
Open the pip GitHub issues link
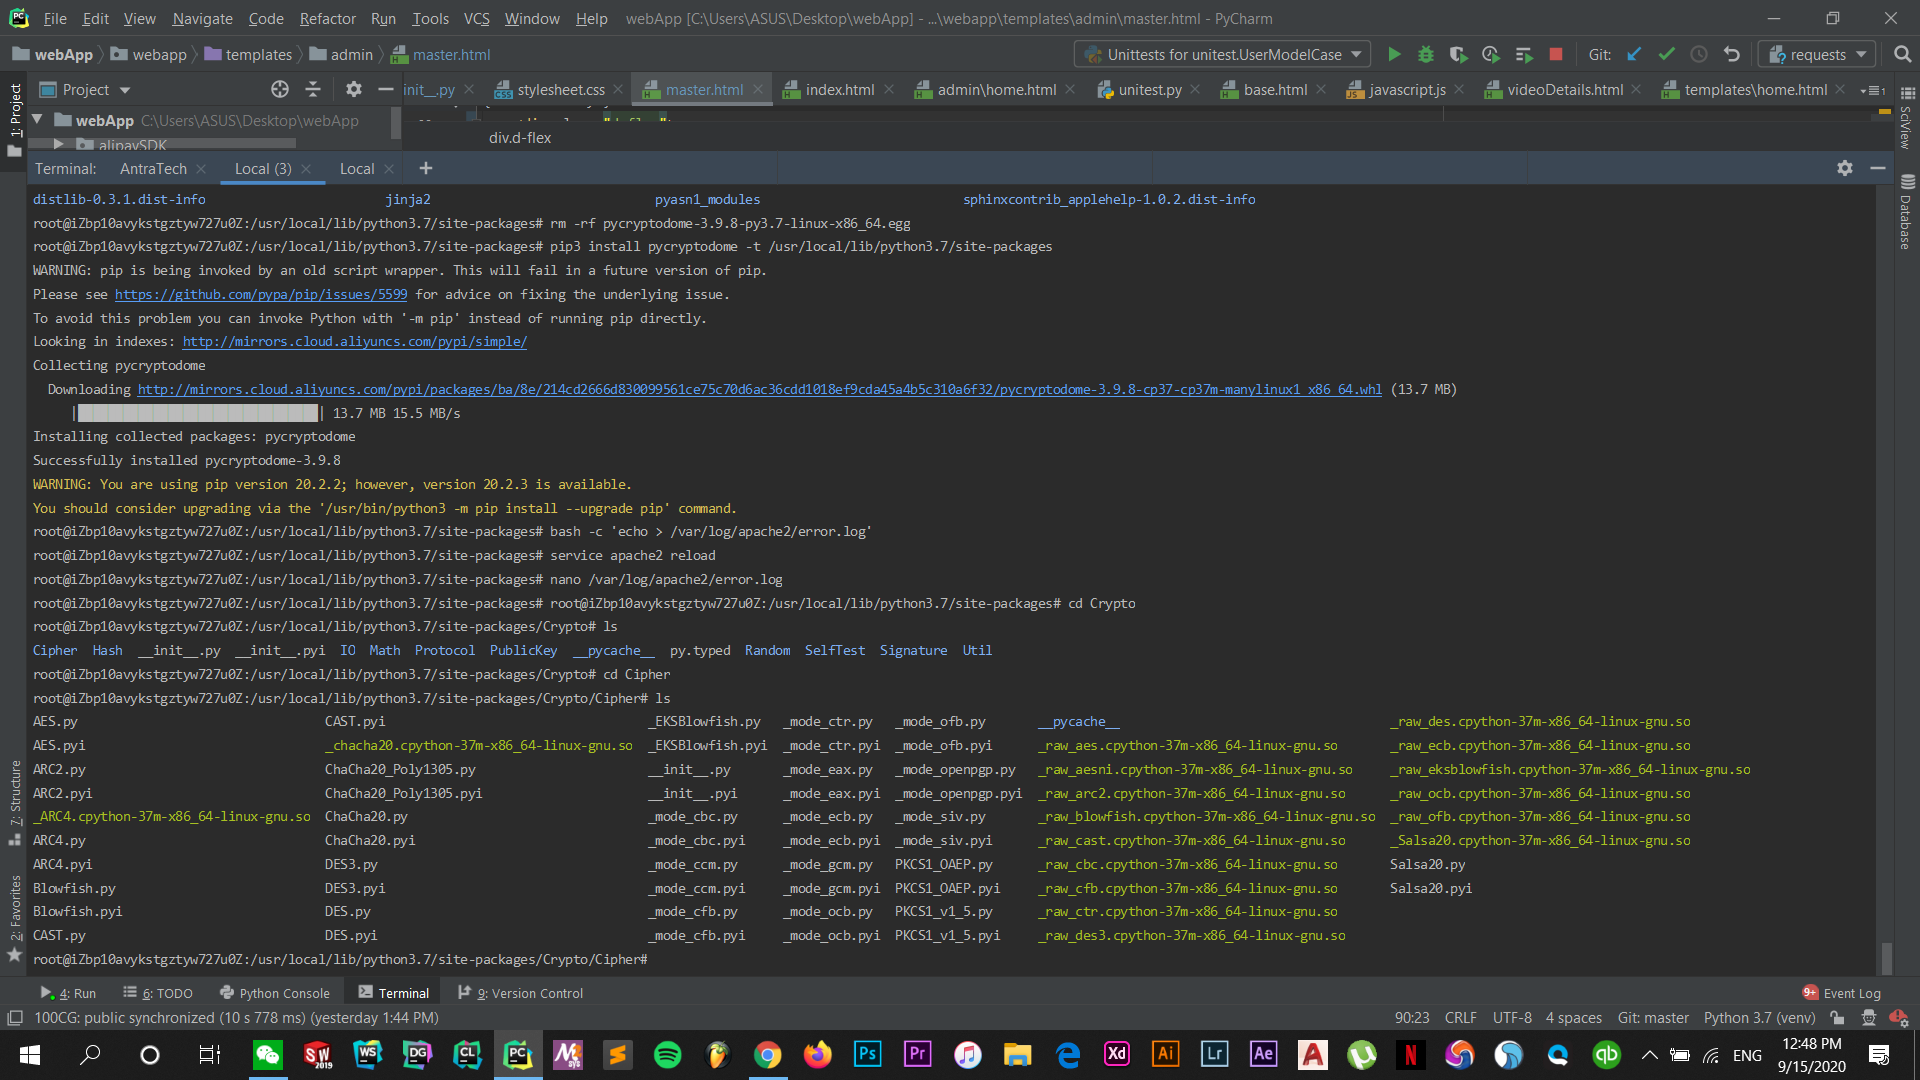(x=261, y=294)
